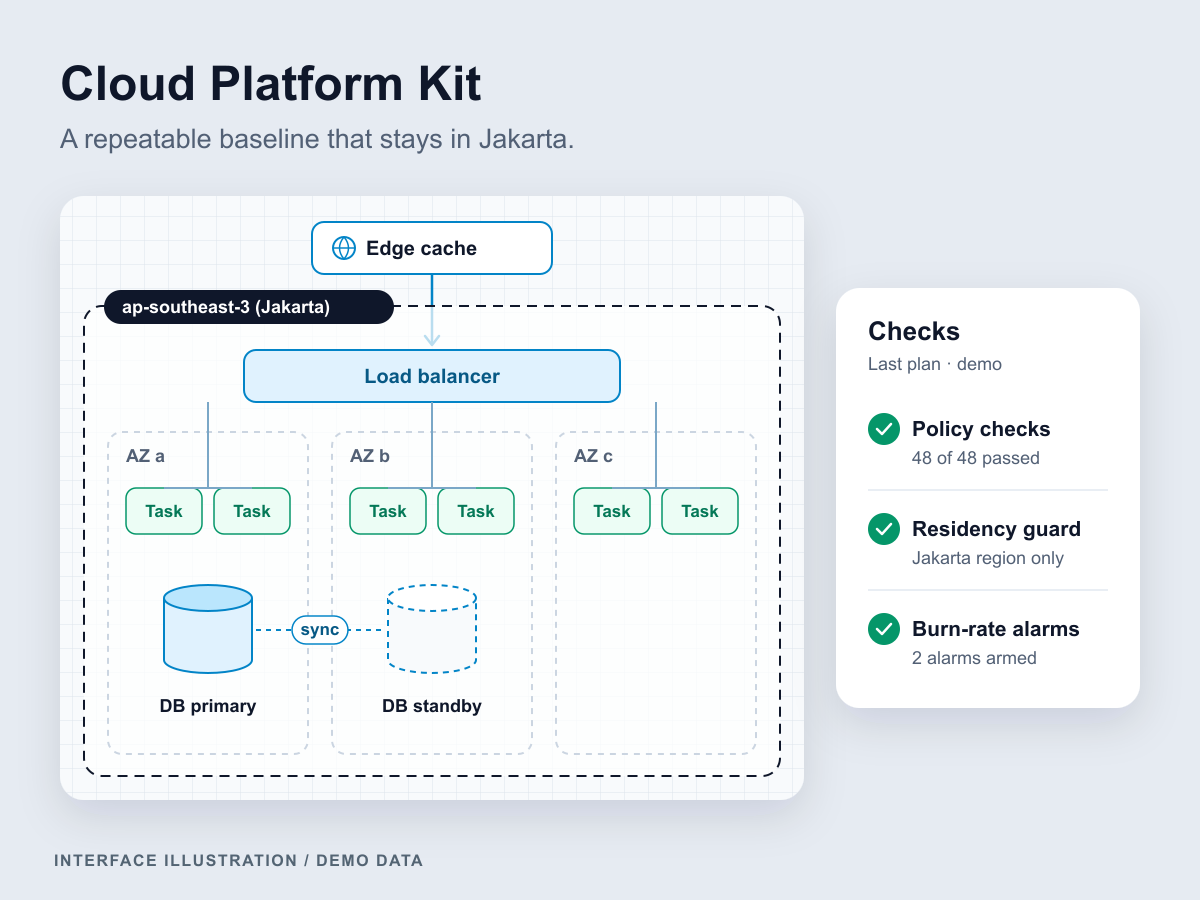Click the Residency guard title
The width and height of the screenshot is (1200, 900).
pos(996,529)
